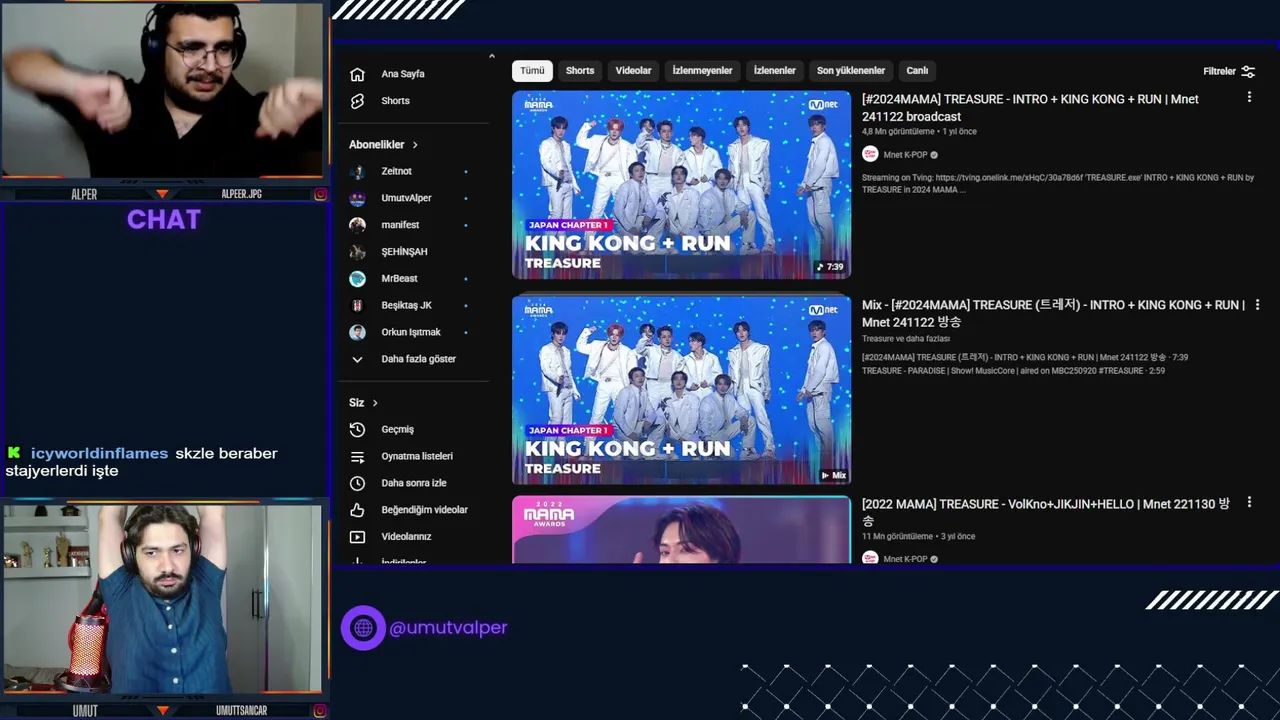The height and width of the screenshot is (720, 1280).
Task: Click Mnet K-POP avatar under first video
Action: click(x=870, y=154)
